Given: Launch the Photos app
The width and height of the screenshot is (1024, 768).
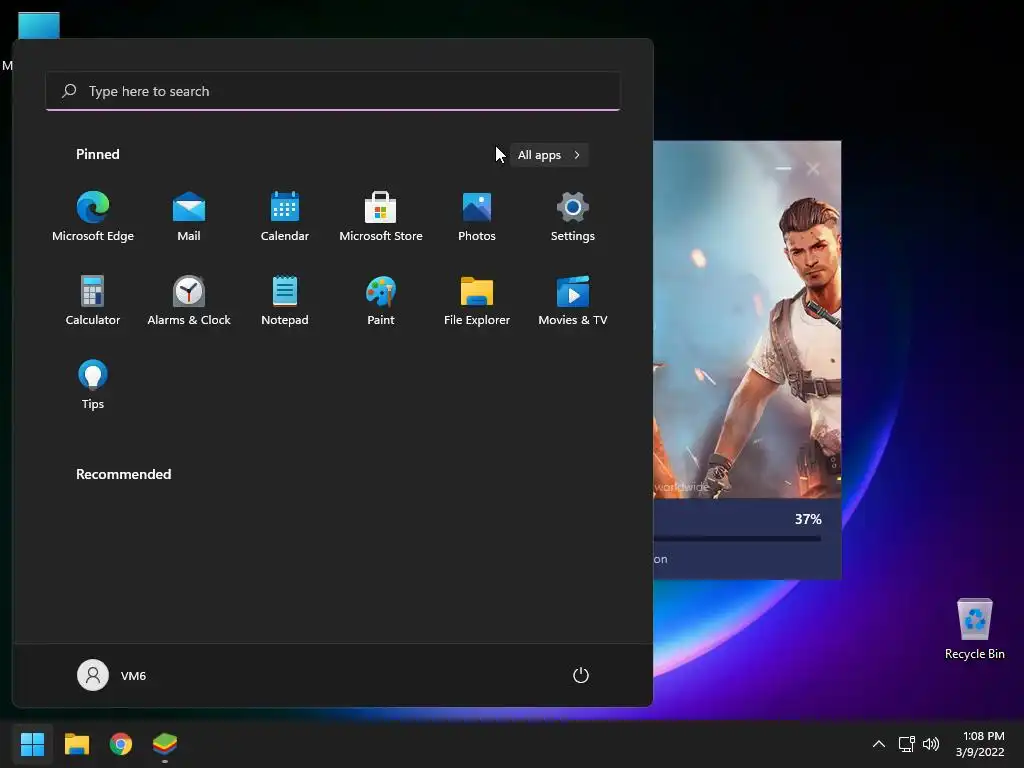Looking at the screenshot, I should 477,217.
